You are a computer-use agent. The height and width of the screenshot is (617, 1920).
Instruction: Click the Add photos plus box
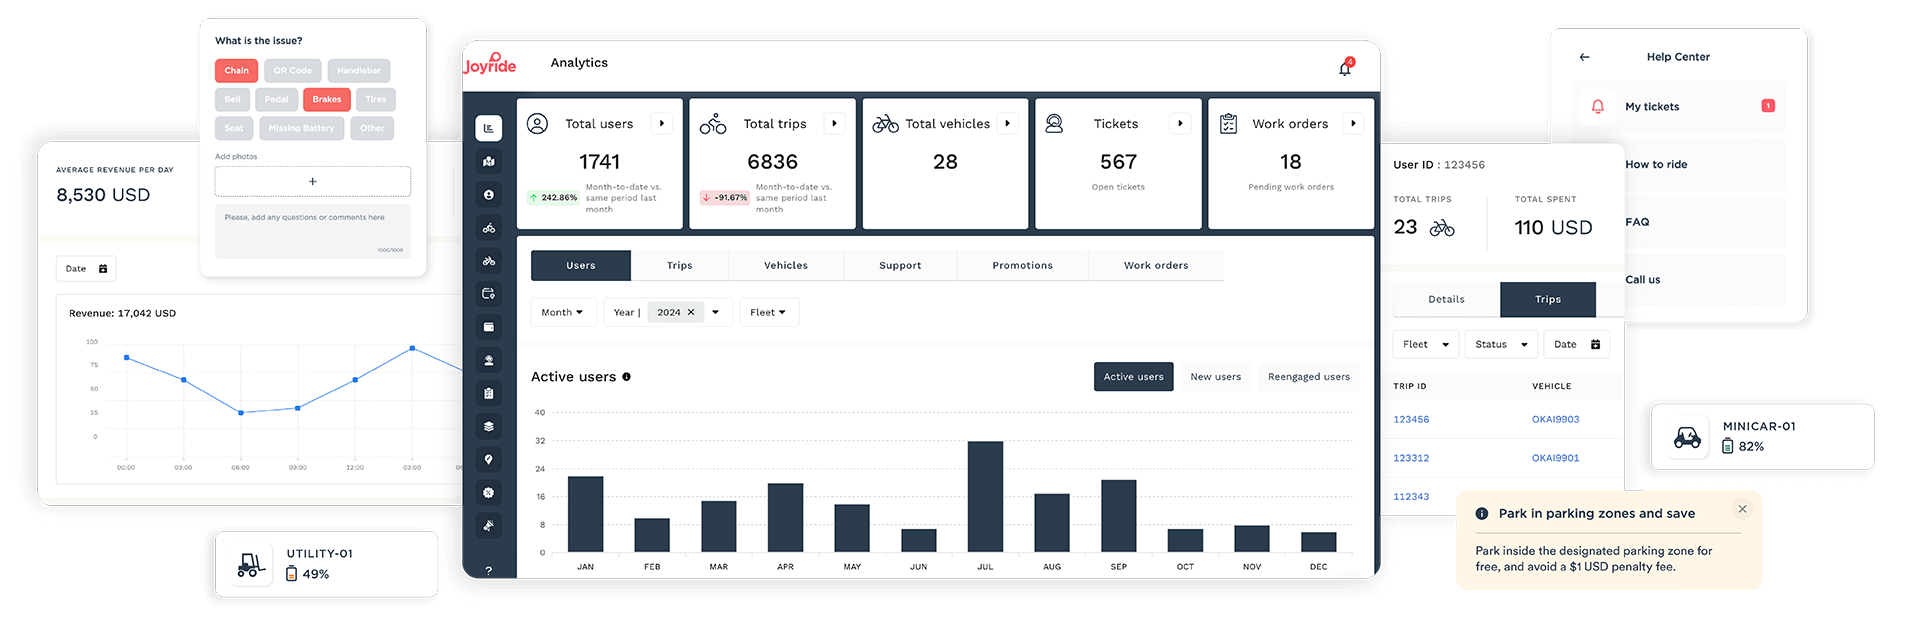(x=313, y=181)
